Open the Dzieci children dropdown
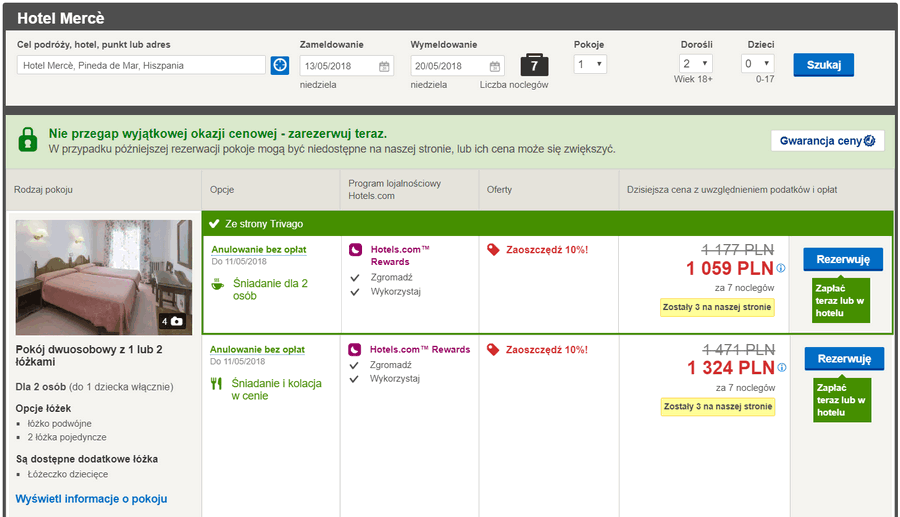This screenshot has width=900, height=517. pyautogui.click(x=758, y=64)
